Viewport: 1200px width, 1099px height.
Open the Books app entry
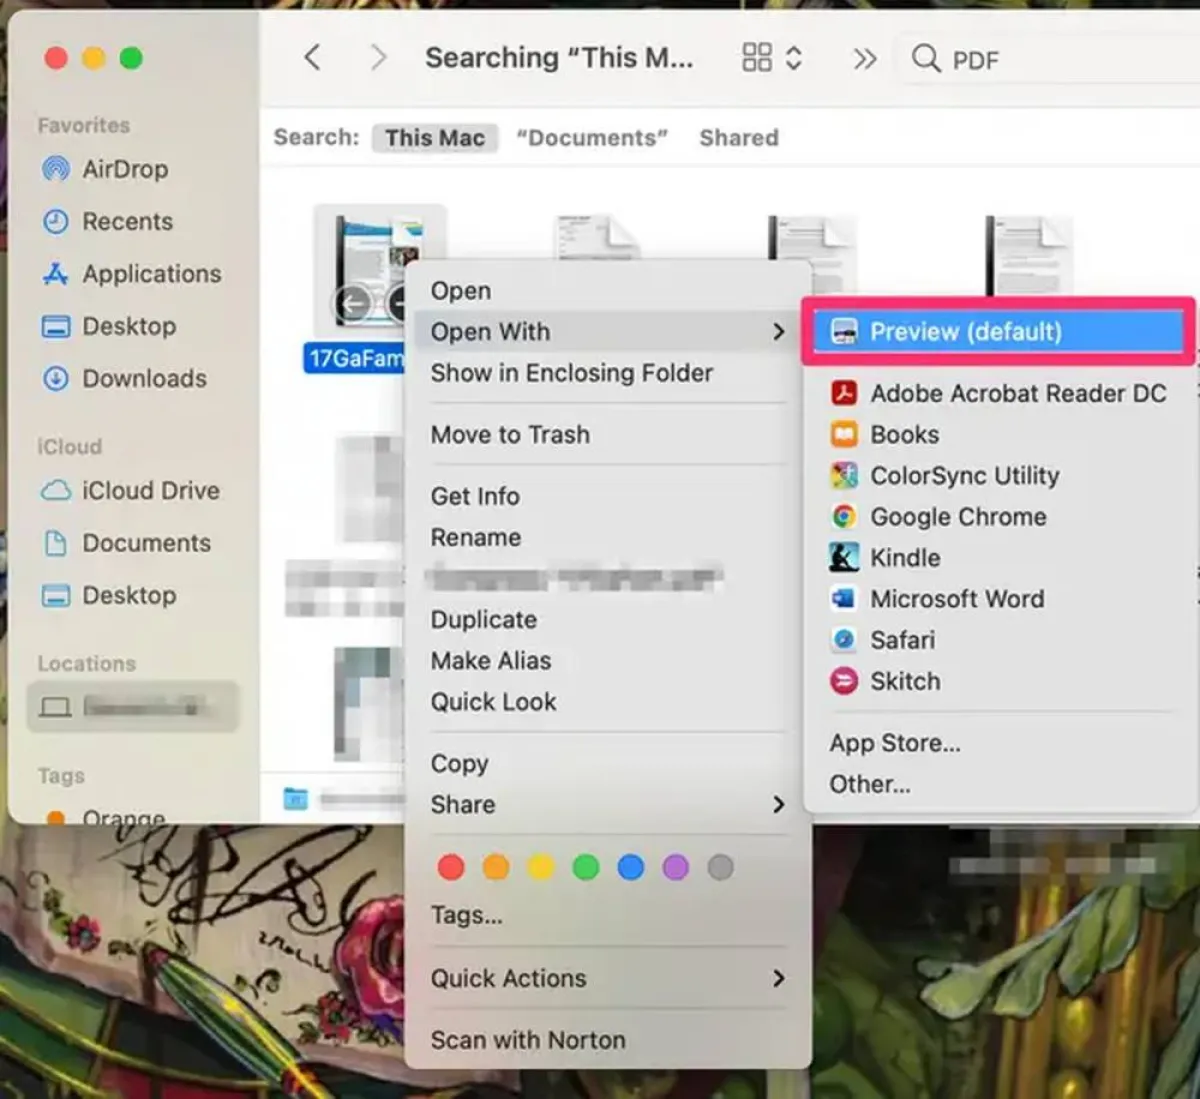pyautogui.click(x=904, y=434)
